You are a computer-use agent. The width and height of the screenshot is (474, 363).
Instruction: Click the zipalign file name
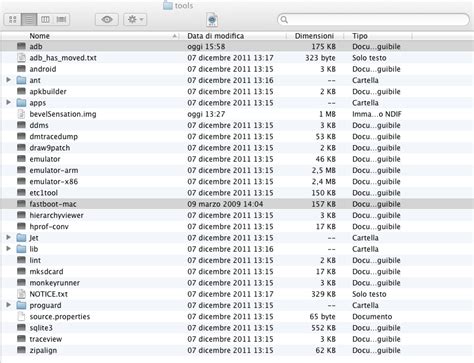43,350
